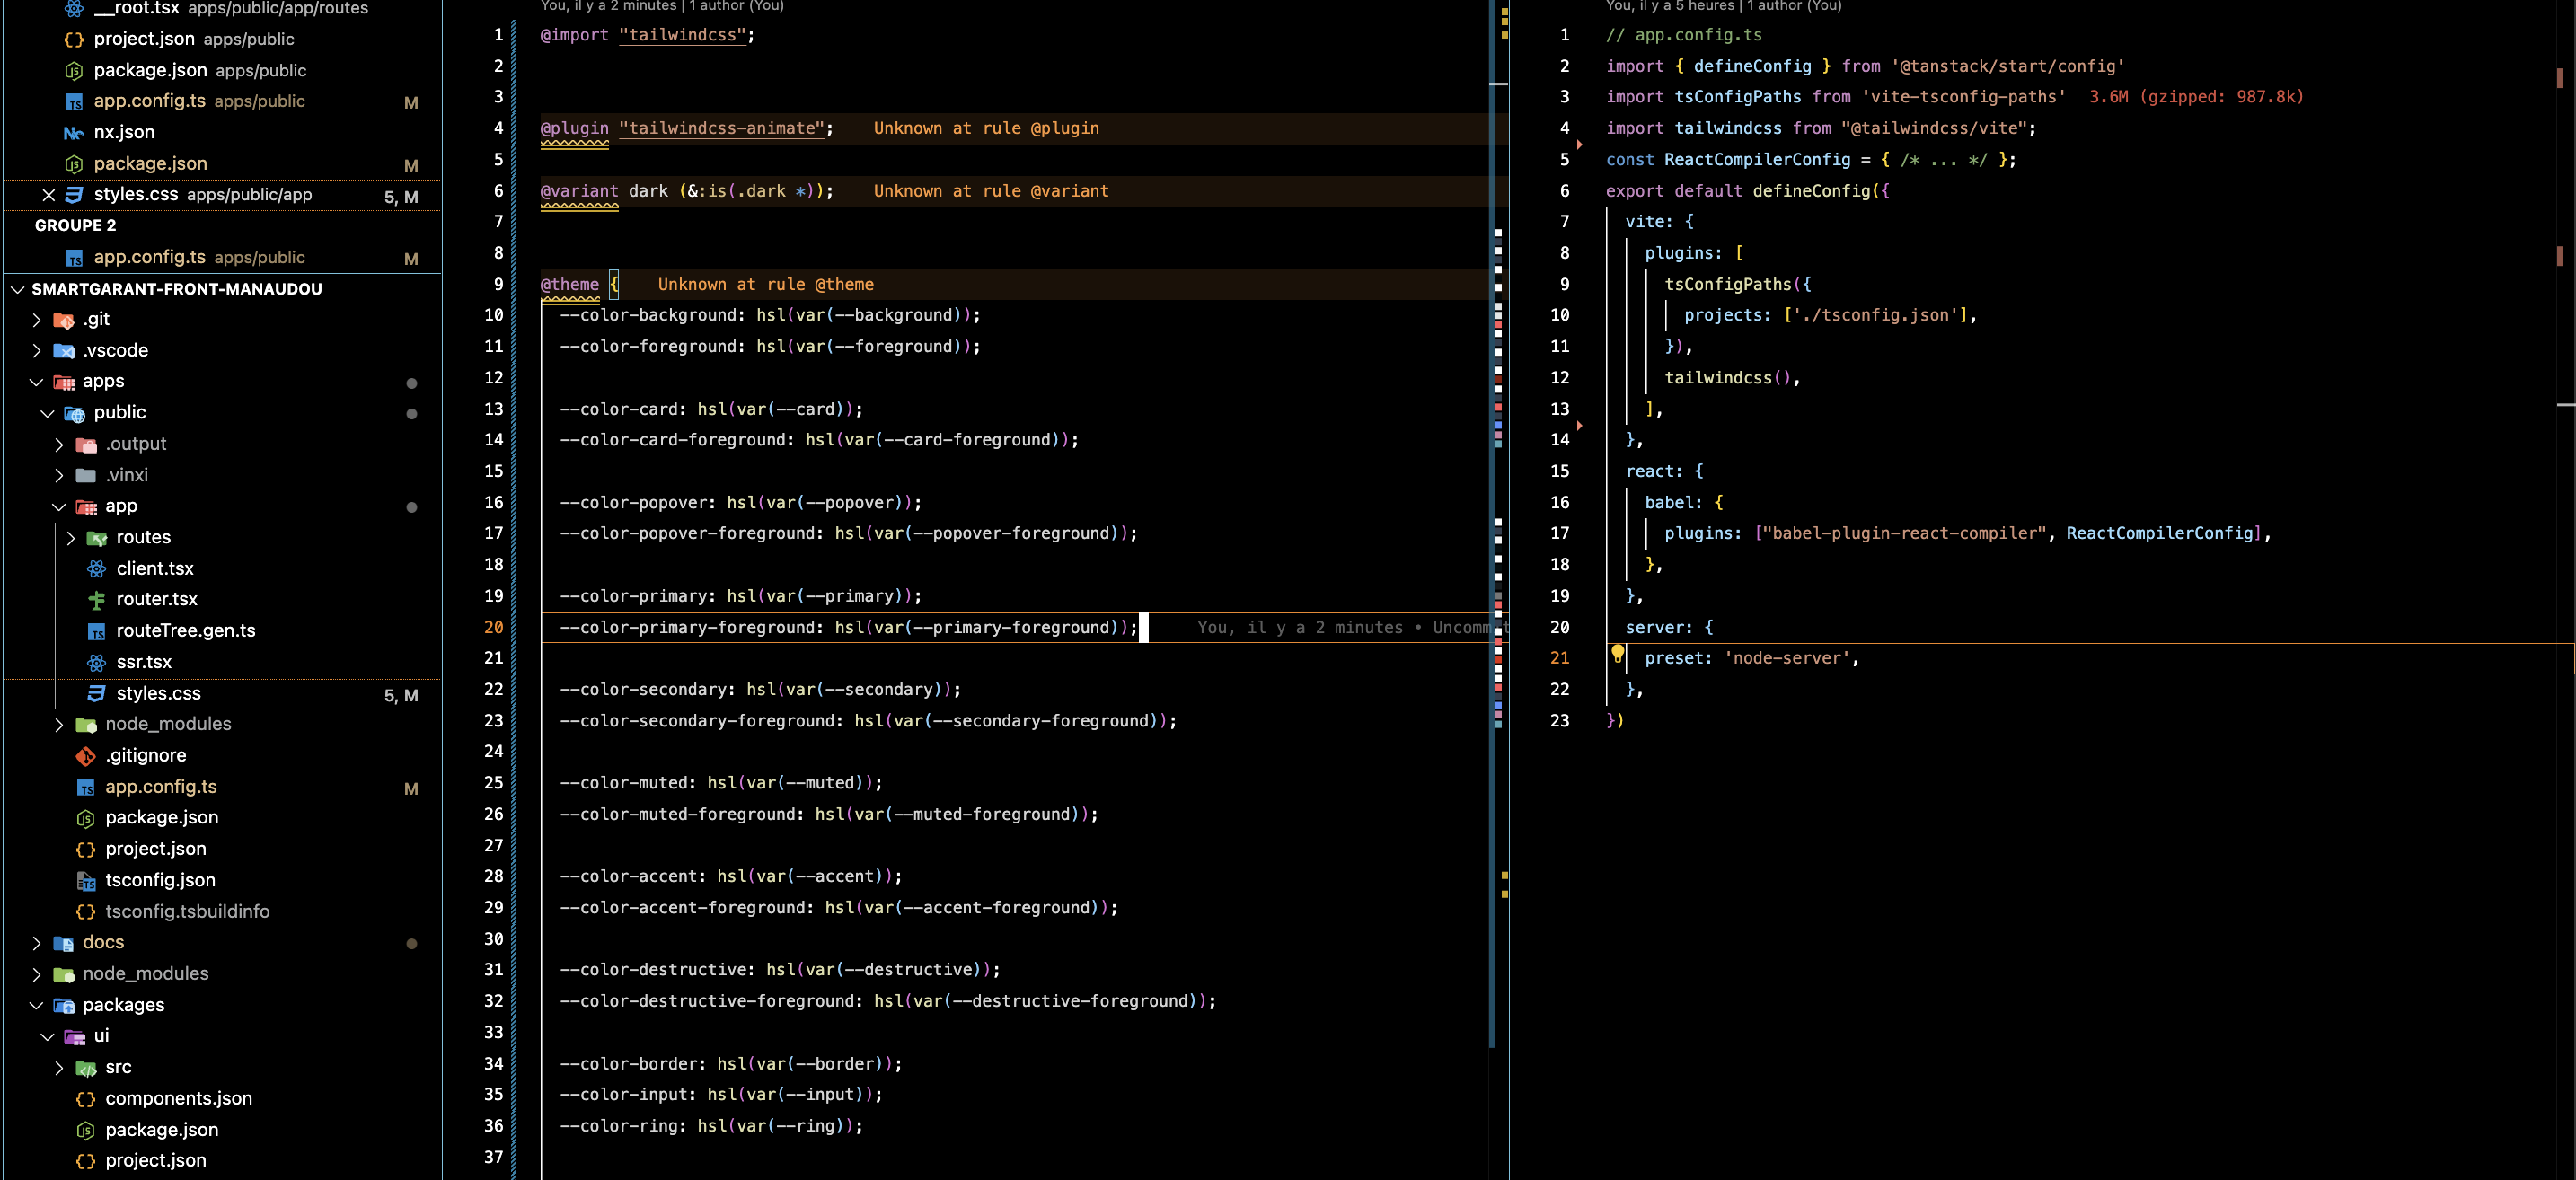Click the Nx icon beside nx.json
Viewport: 2576px width, 1180px height.
click(x=74, y=133)
